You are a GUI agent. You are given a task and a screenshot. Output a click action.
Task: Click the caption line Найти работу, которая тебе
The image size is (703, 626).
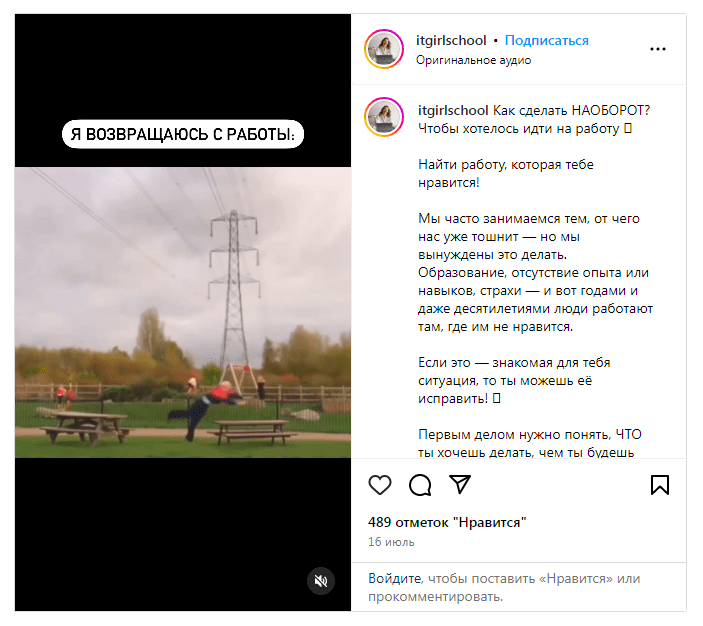point(506,165)
